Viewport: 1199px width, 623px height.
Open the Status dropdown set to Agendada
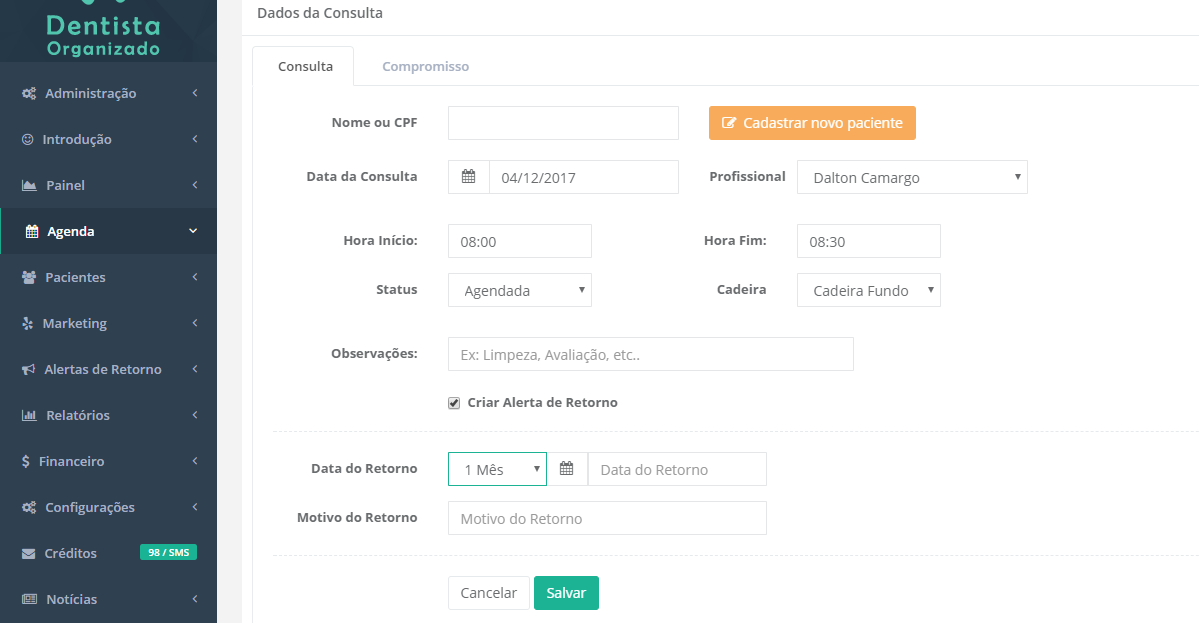tap(519, 290)
